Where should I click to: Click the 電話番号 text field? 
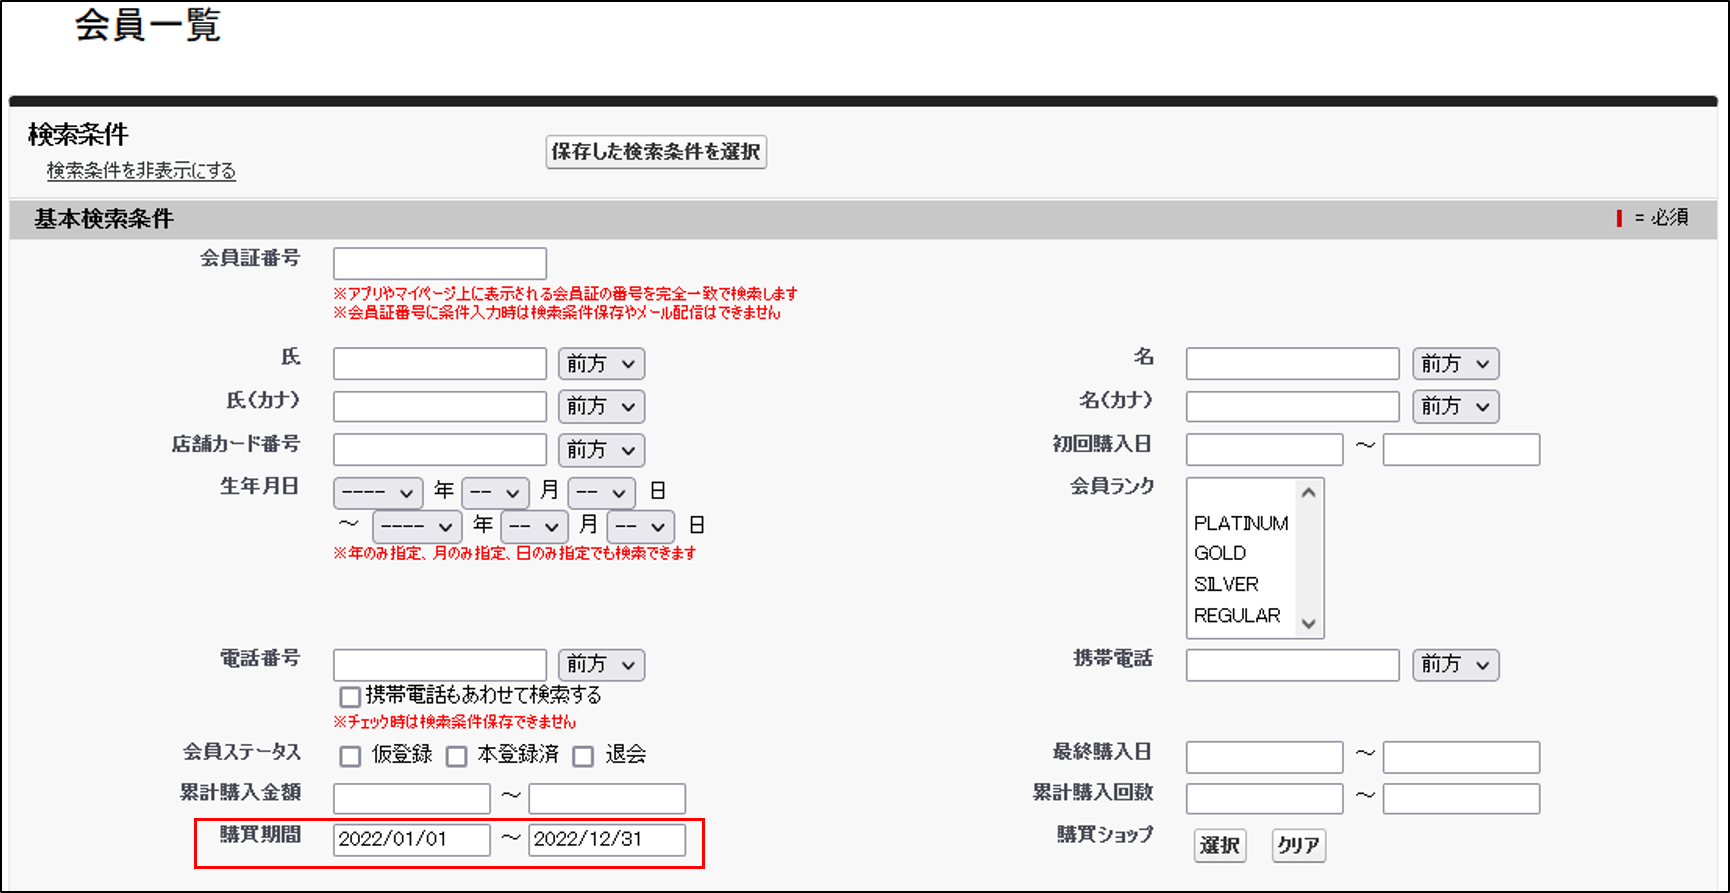click(440, 664)
